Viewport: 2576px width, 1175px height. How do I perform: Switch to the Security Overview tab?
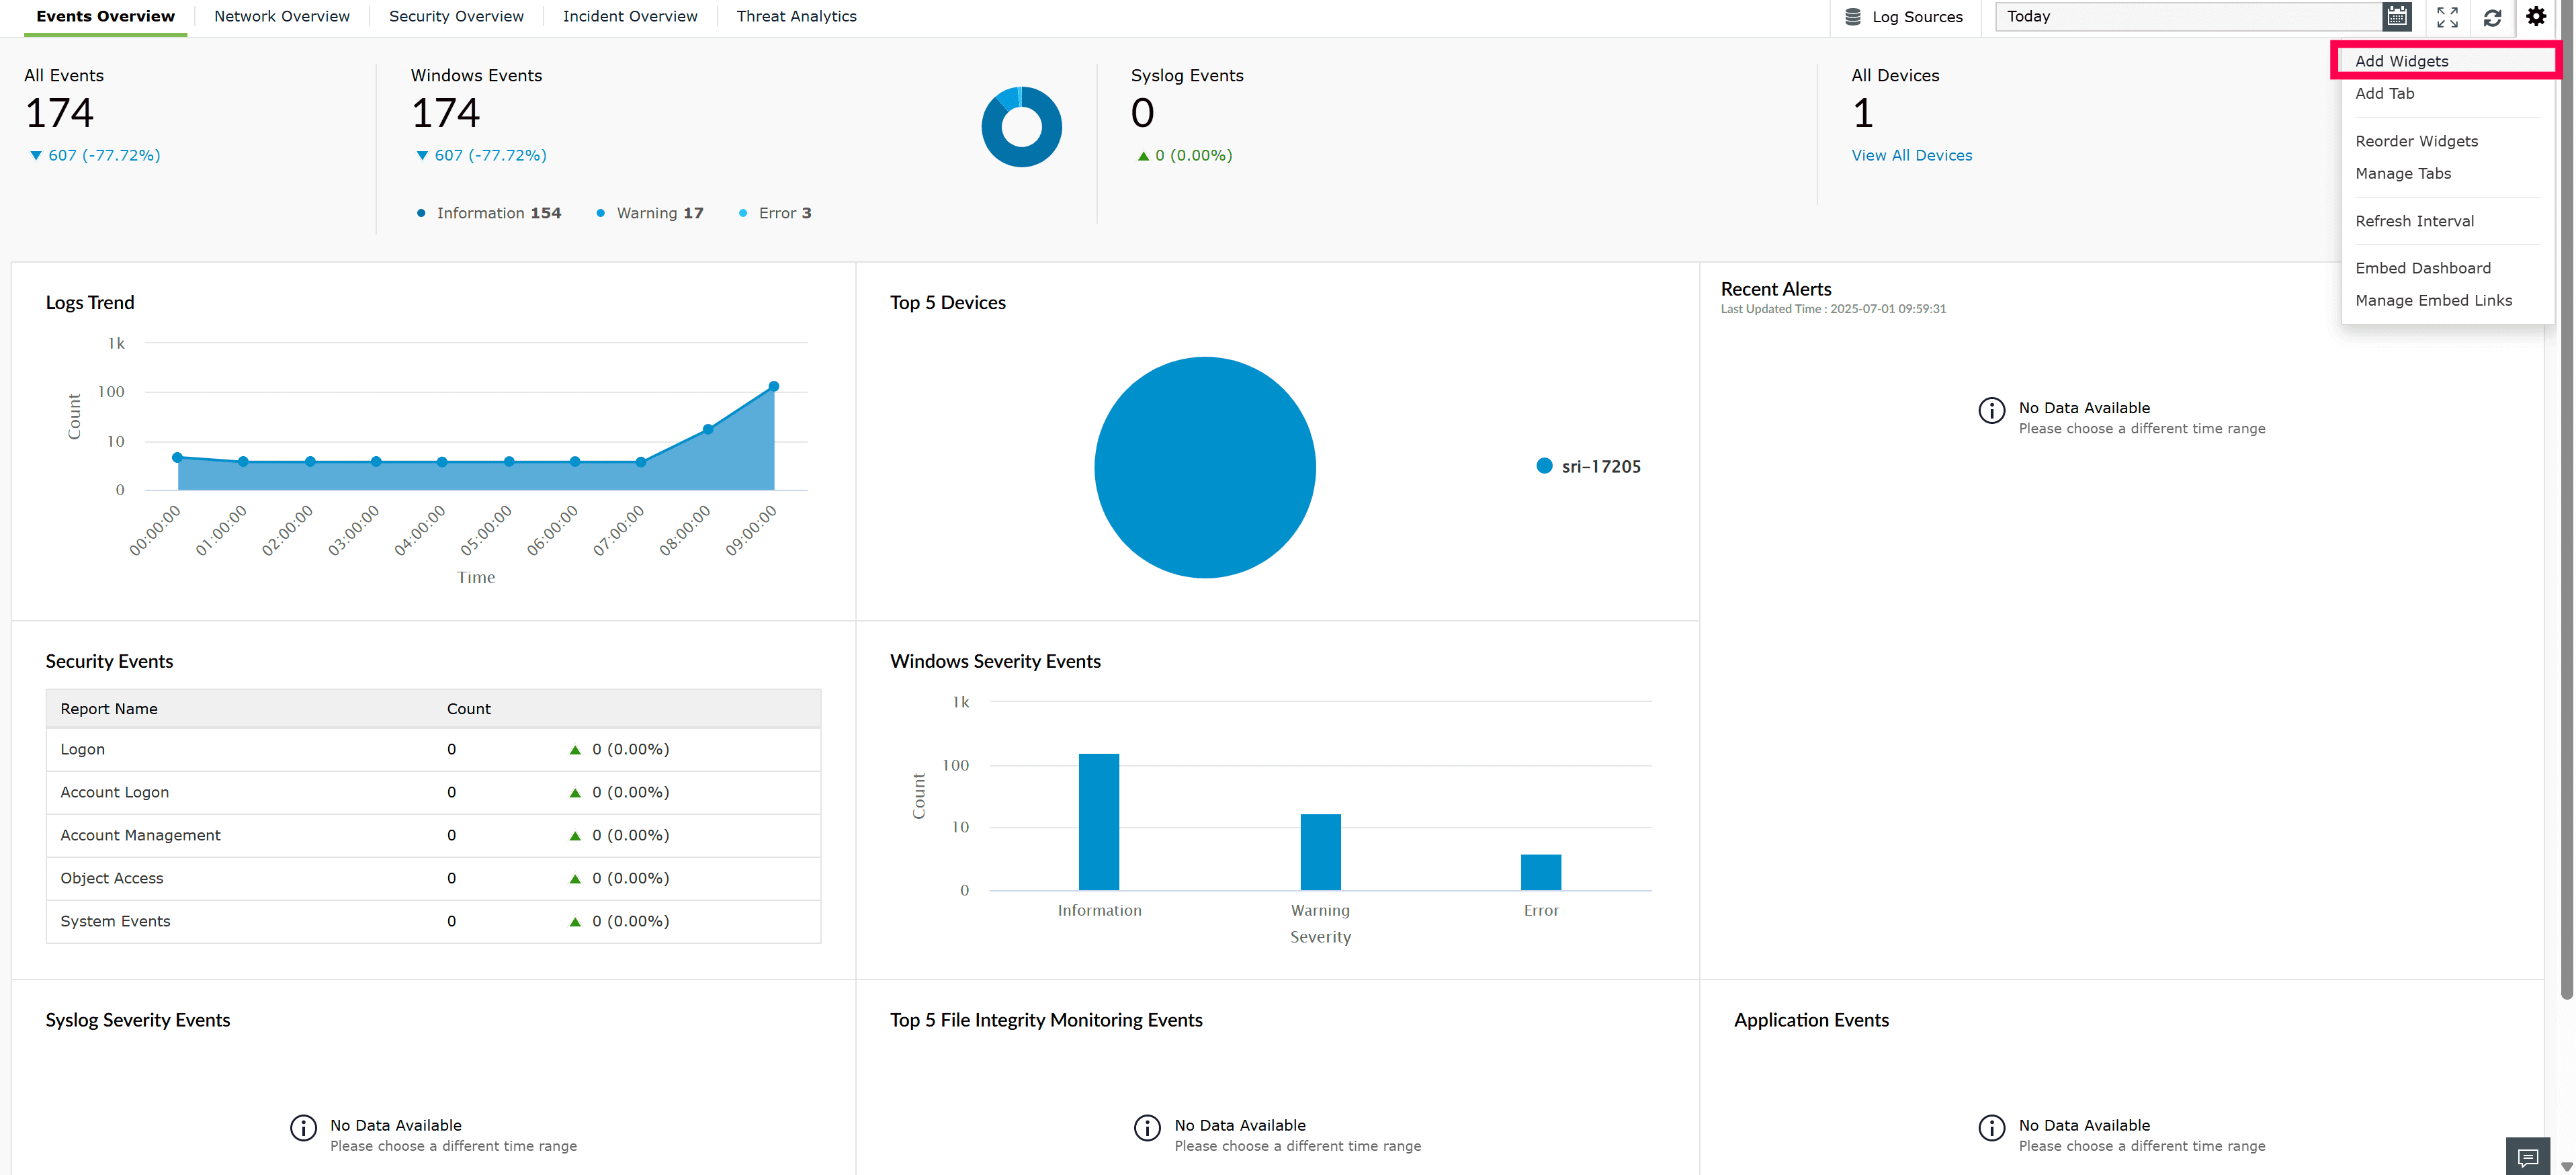(456, 16)
